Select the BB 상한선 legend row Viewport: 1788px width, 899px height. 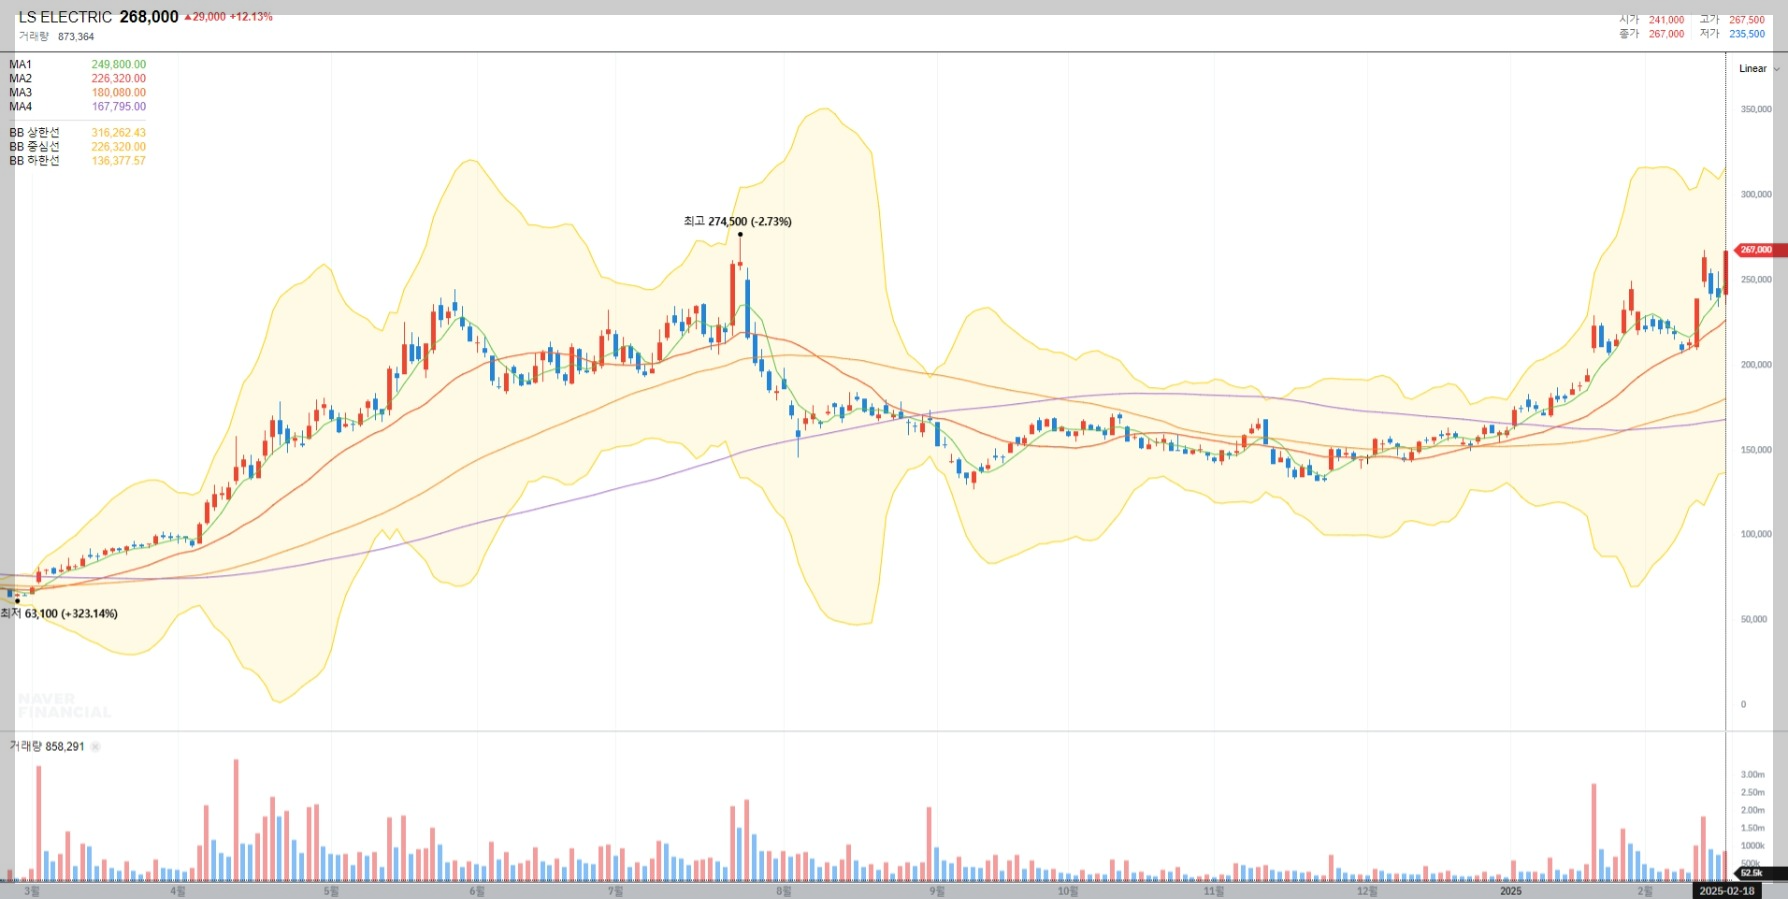pyautogui.click(x=77, y=133)
